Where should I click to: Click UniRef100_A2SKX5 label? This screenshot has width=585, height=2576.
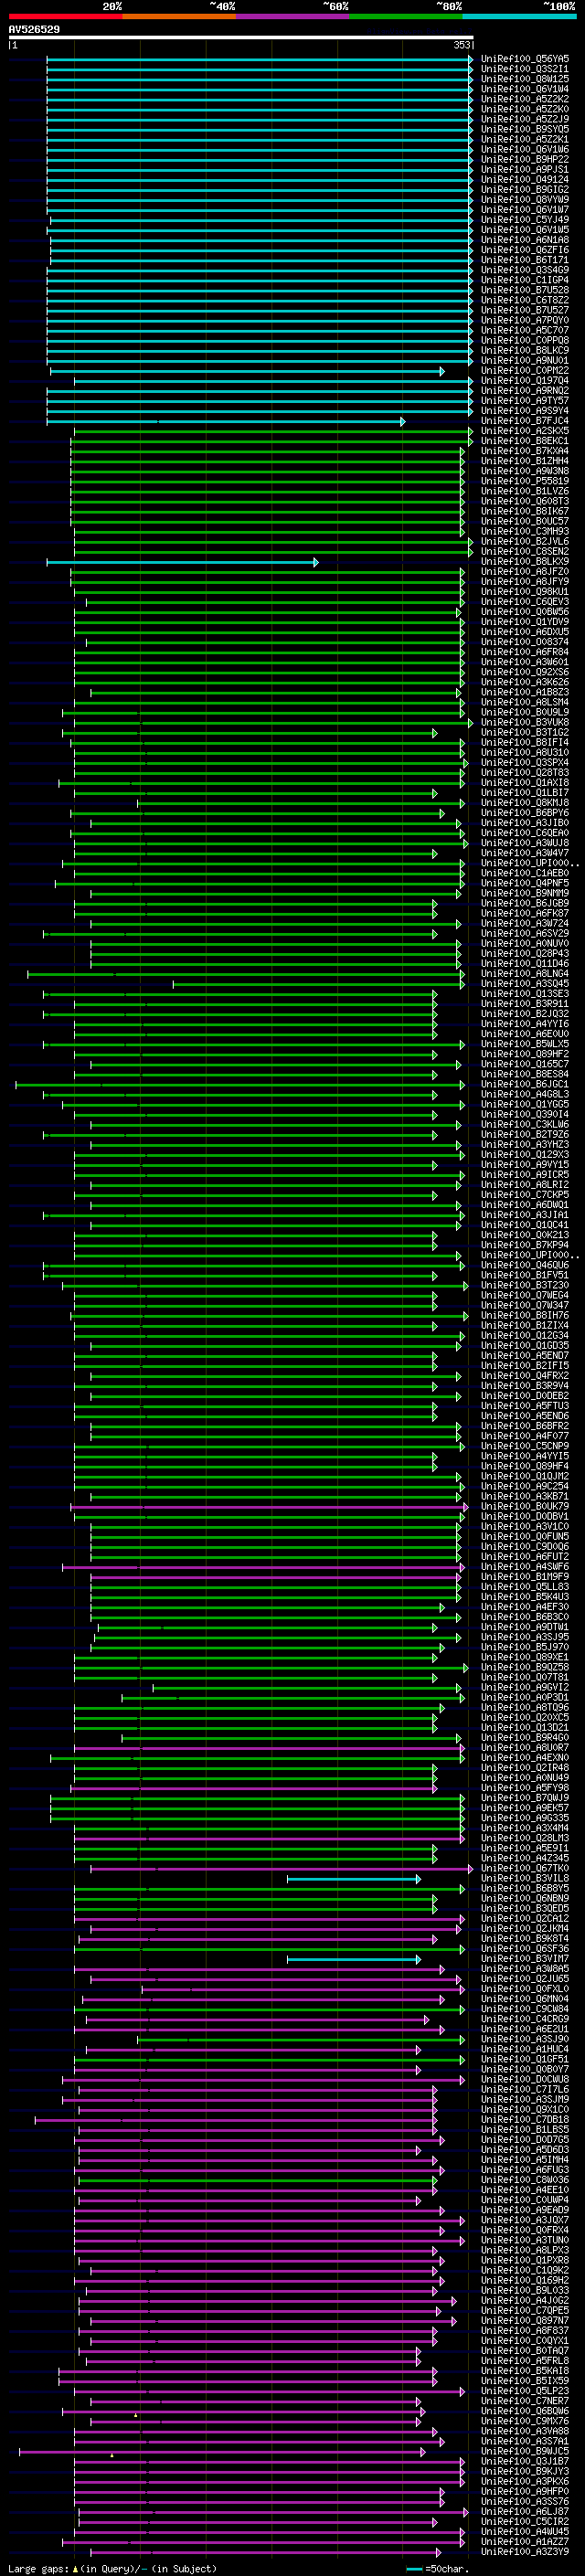[x=525, y=431]
